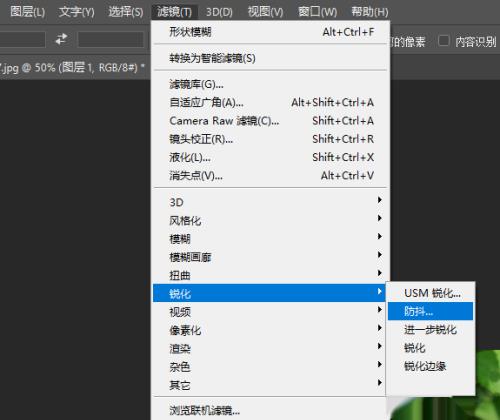Screen dimensions: 500x420
Task: Open 滤镜库(G)...
Action: pyautogui.click(x=271, y=84)
